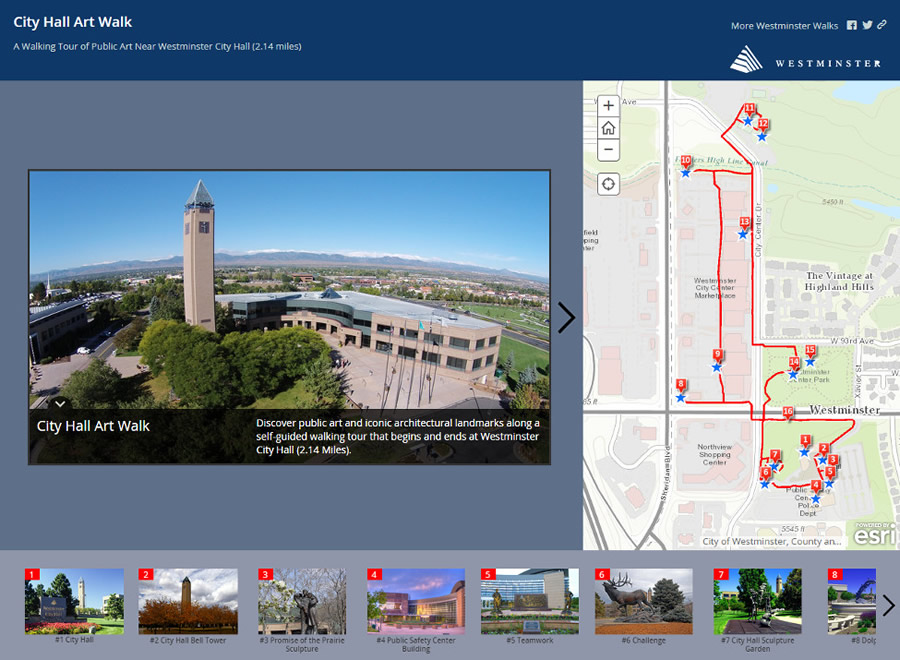Select map marker 5 near City Hall
This screenshot has height=660, width=900.
tap(830, 472)
